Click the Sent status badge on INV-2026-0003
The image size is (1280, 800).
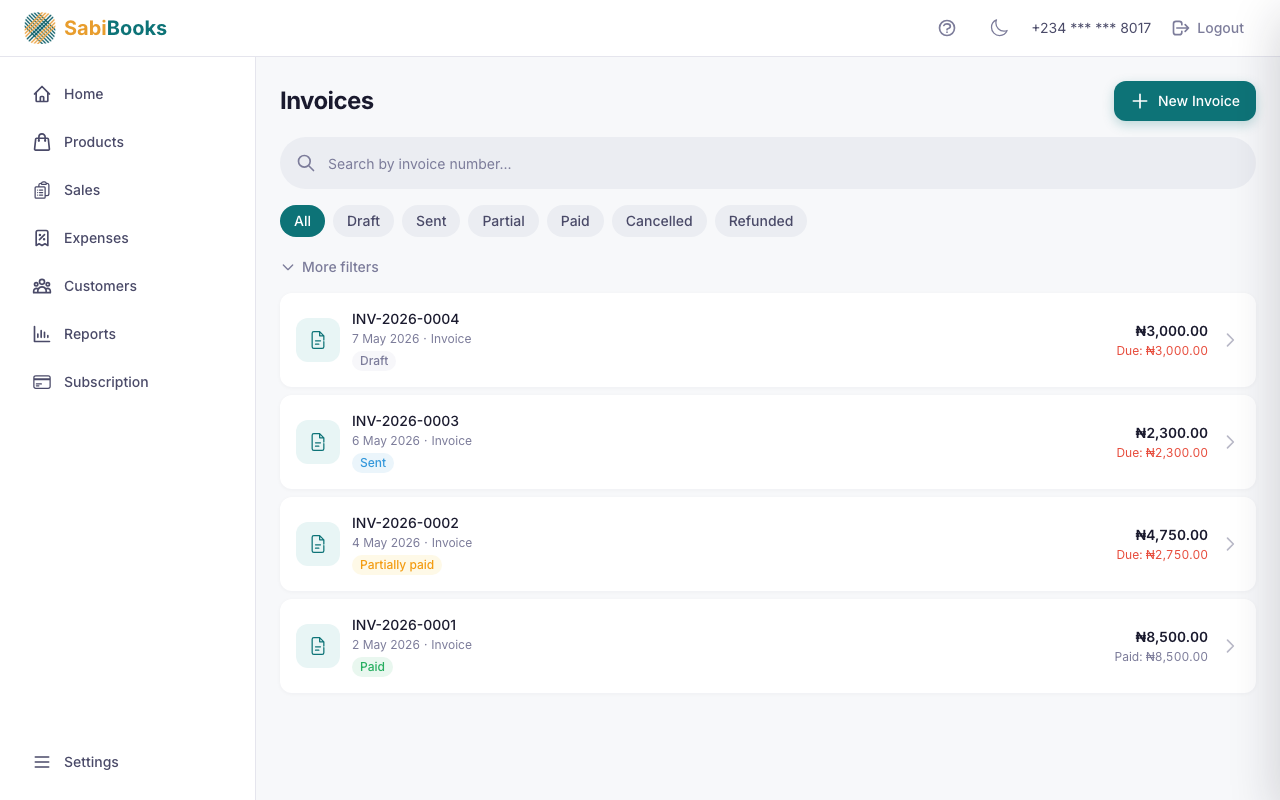pos(373,463)
